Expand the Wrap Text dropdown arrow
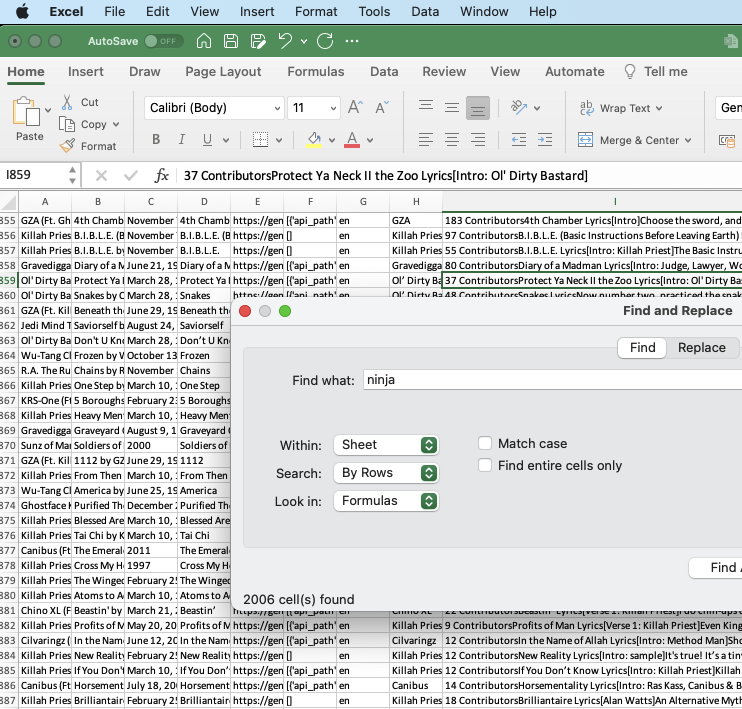Screen dimensions: 742x709 (659, 108)
